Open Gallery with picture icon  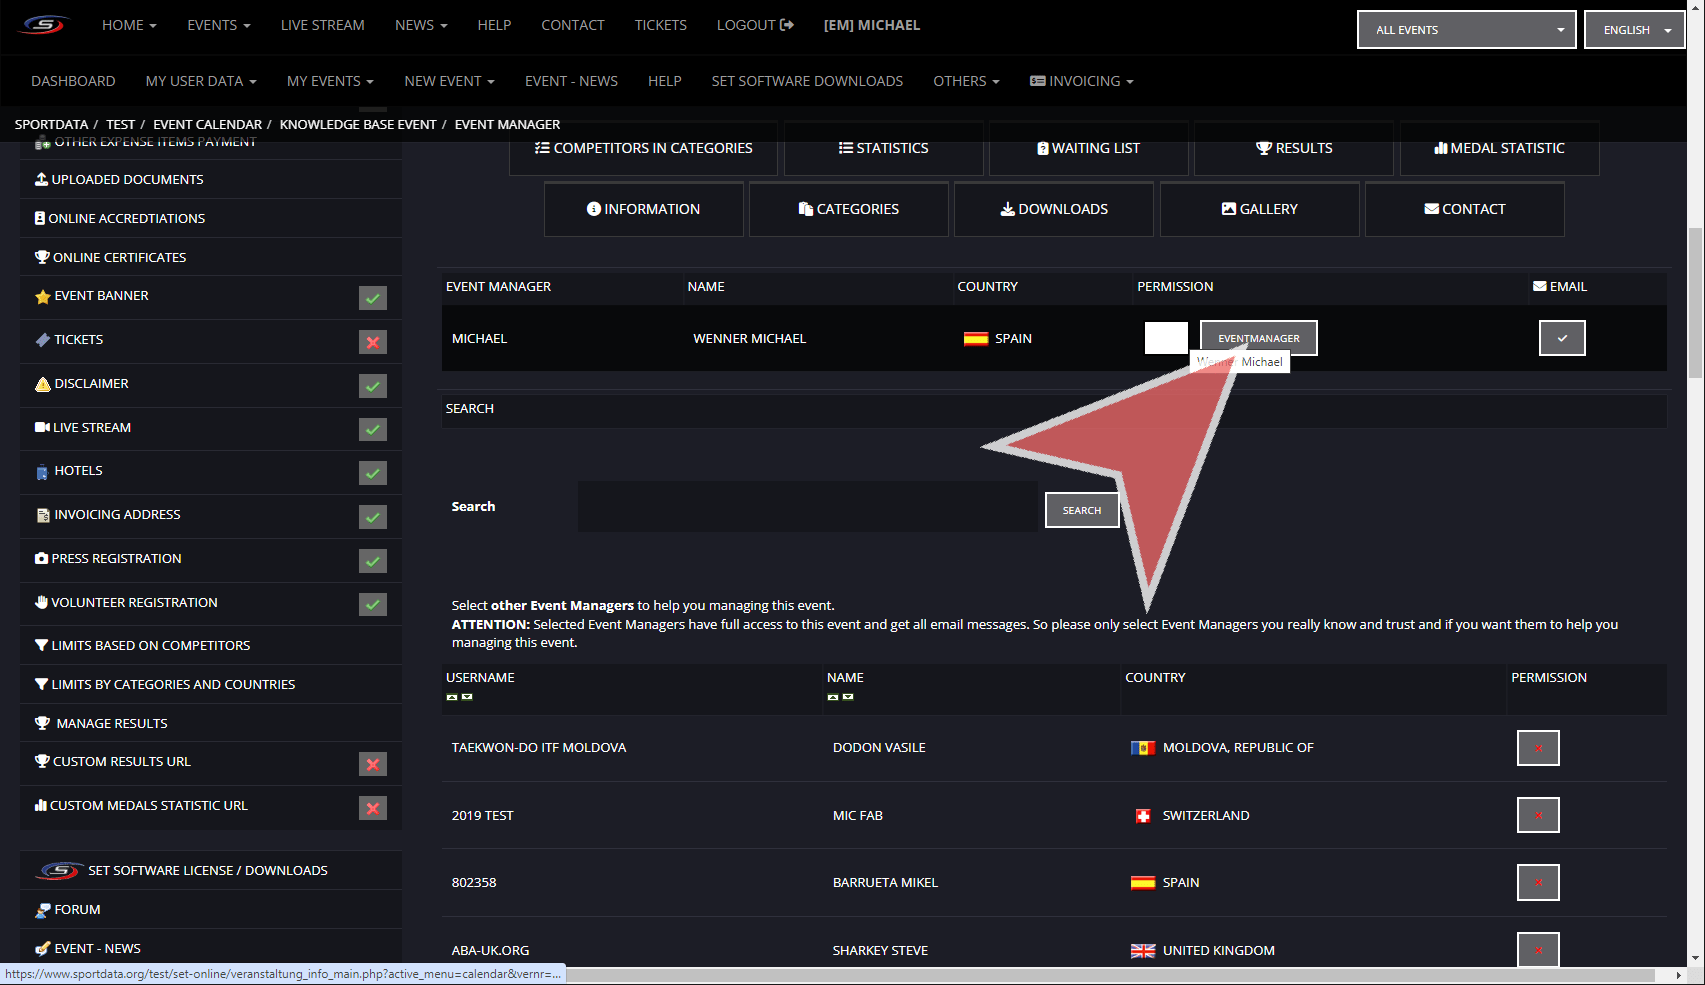pyautogui.click(x=1259, y=209)
